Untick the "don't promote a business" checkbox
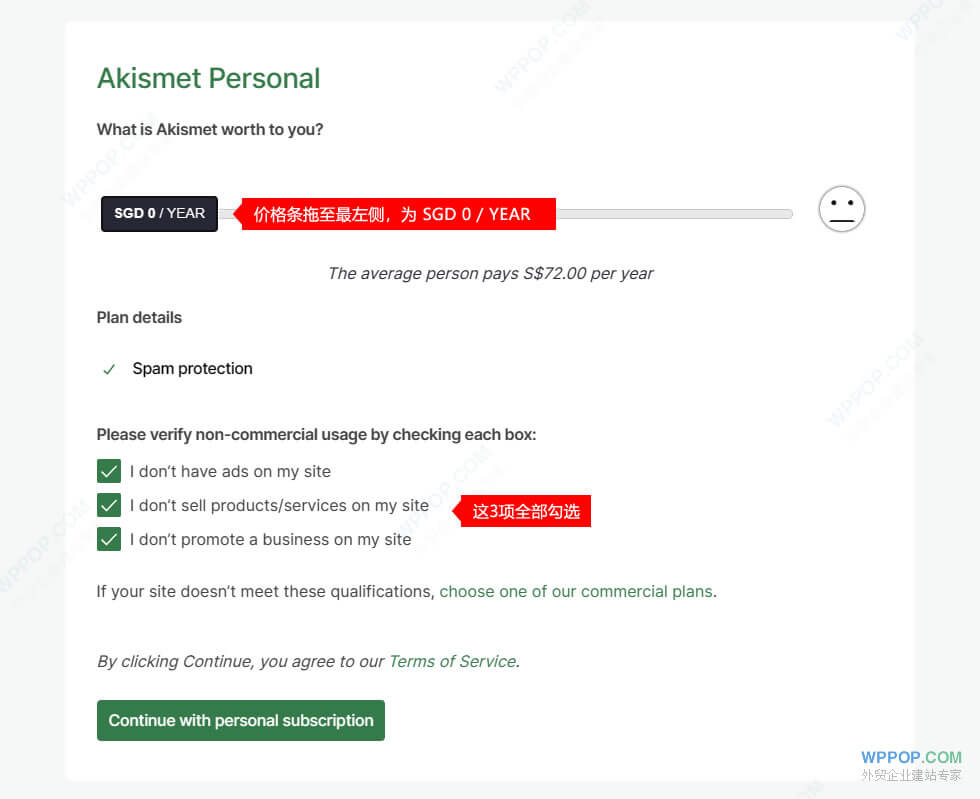Viewport: 980px width, 799px height. pos(109,539)
